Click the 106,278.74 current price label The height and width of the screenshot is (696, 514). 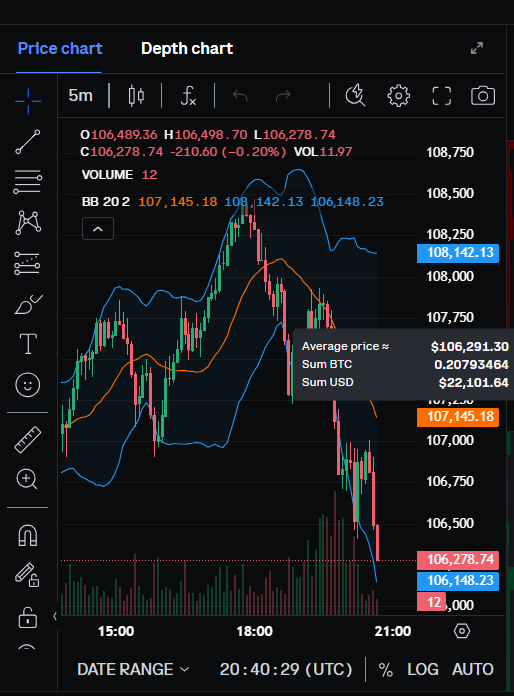(458, 560)
